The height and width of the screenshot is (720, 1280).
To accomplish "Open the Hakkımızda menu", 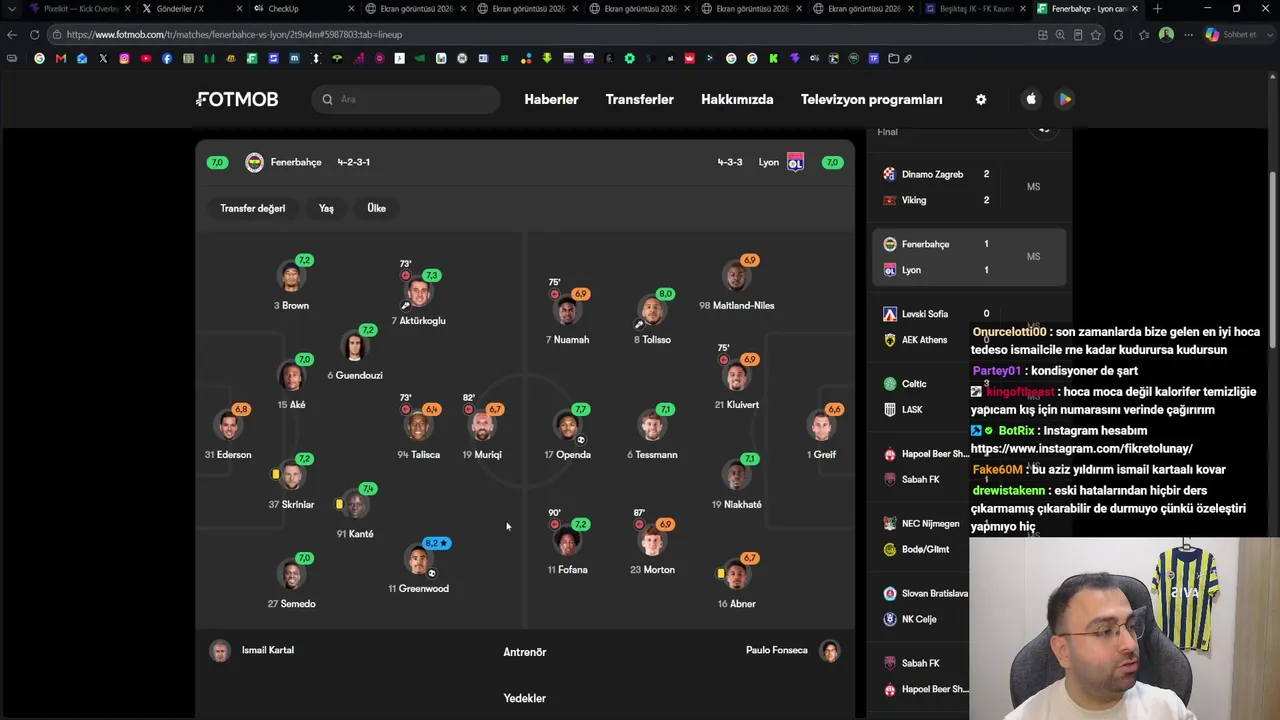I will click(x=737, y=99).
